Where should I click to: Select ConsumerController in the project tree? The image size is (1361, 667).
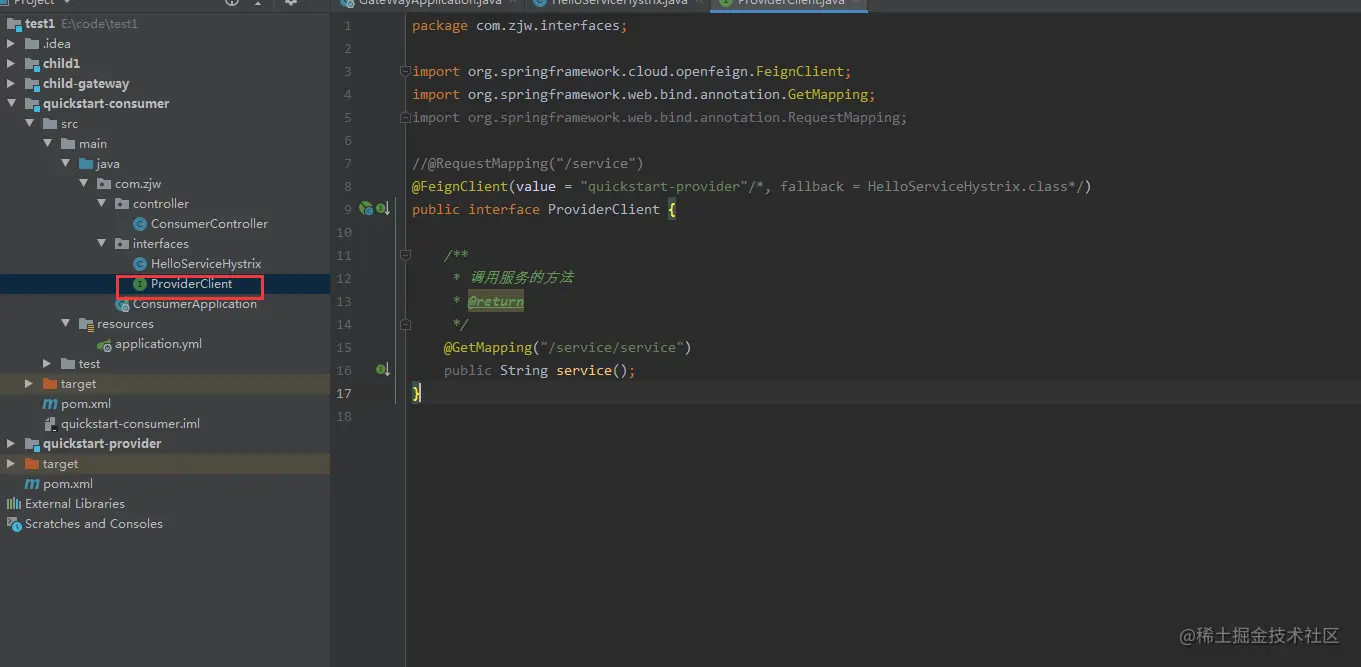(209, 224)
